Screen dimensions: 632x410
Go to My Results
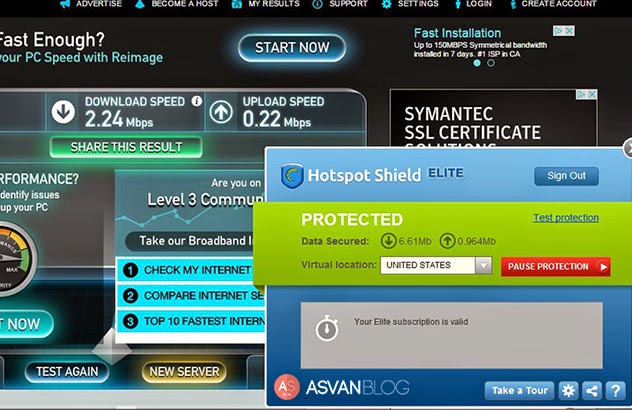pyautogui.click(x=266, y=4)
